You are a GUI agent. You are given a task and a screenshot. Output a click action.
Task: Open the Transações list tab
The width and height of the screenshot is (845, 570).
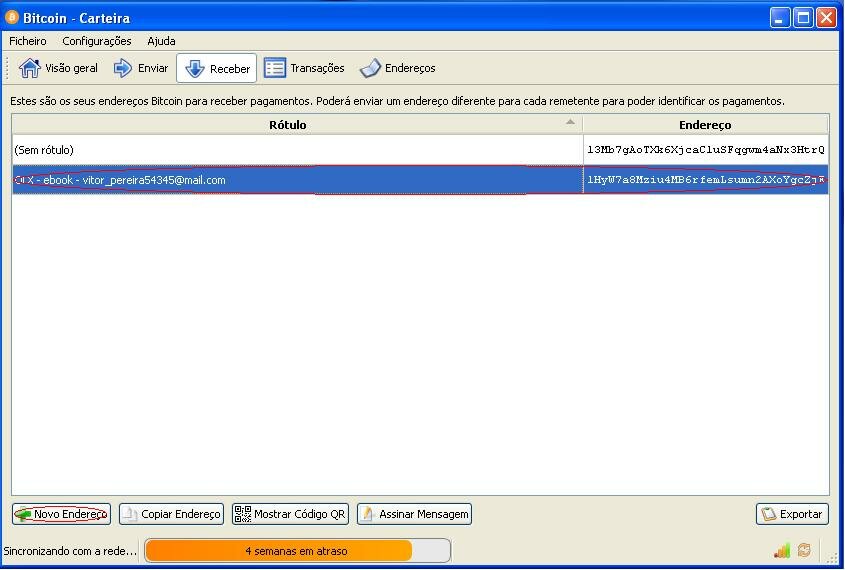point(304,68)
